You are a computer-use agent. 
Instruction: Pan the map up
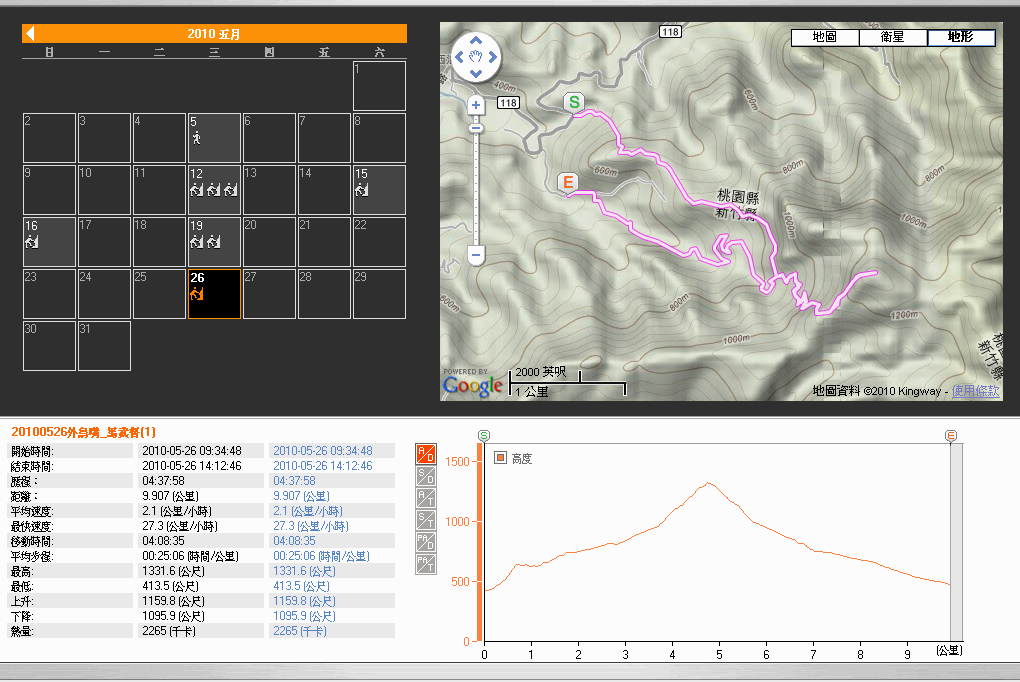pos(476,40)
